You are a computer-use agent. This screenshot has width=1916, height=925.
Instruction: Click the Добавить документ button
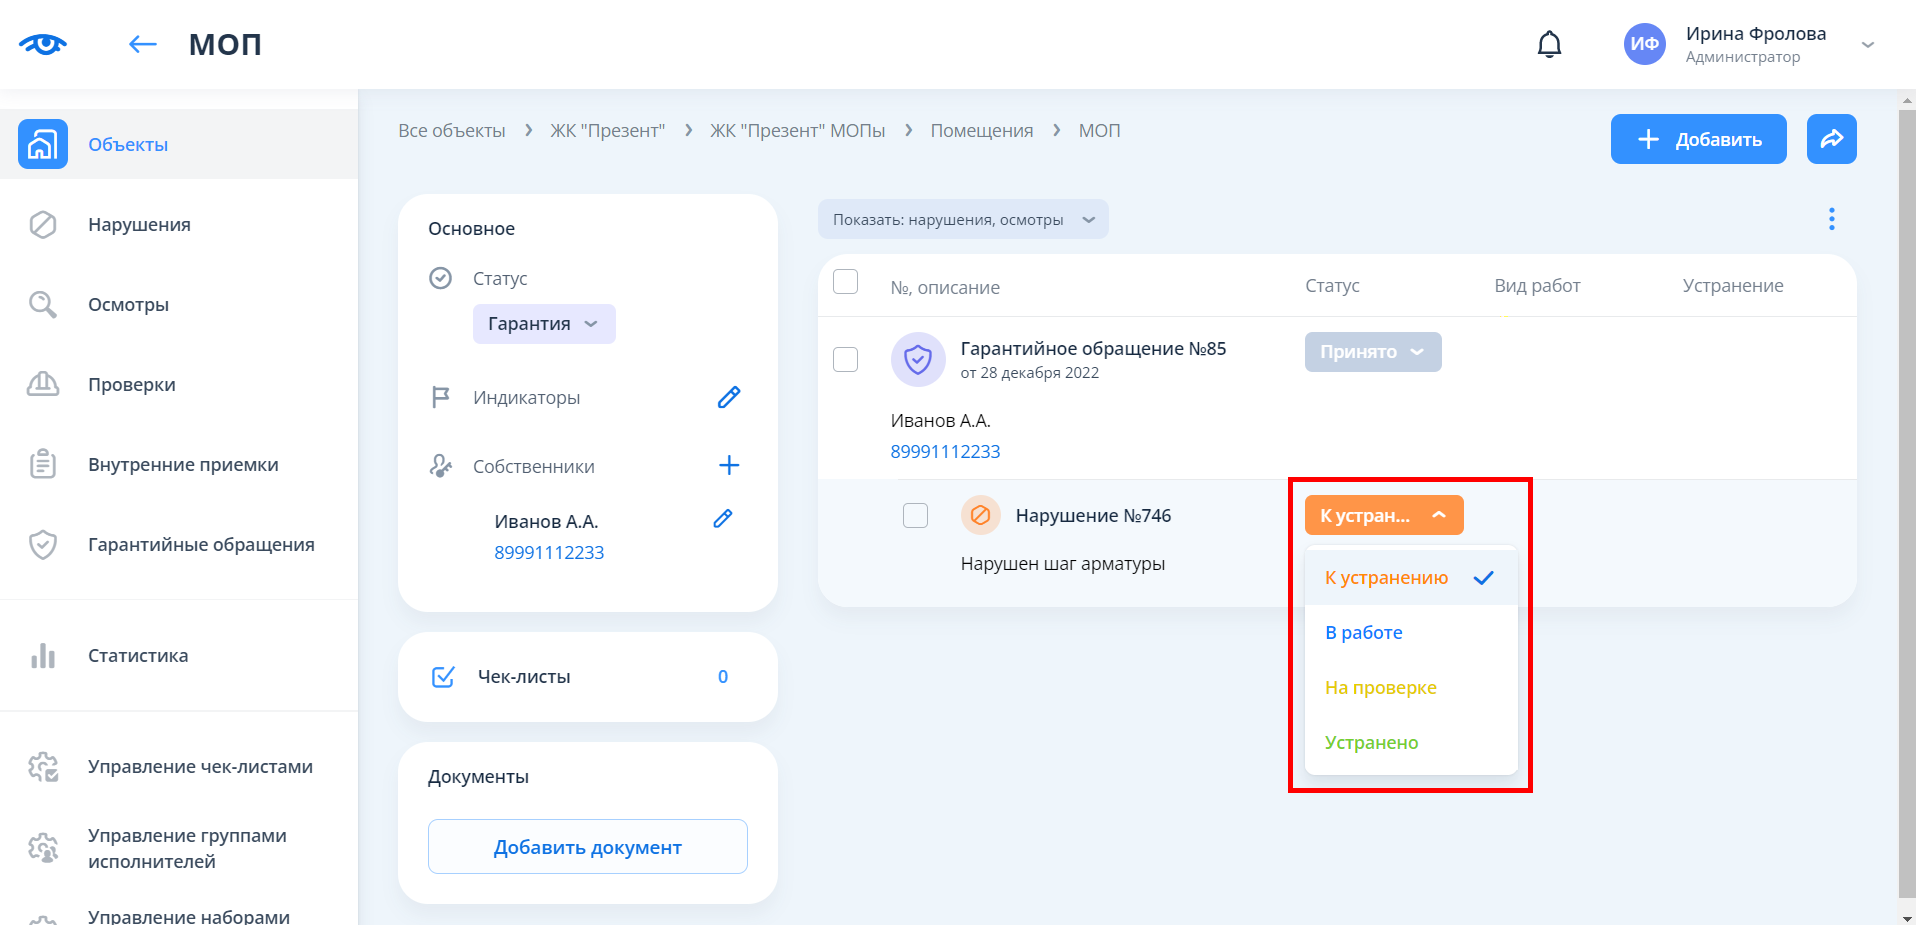(587, 847)
